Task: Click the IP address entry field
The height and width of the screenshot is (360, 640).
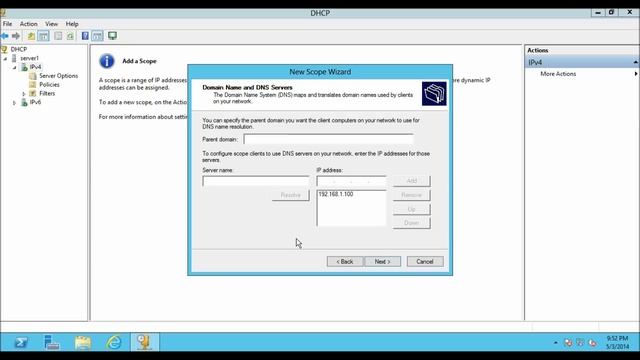Action: coord(351,181)
